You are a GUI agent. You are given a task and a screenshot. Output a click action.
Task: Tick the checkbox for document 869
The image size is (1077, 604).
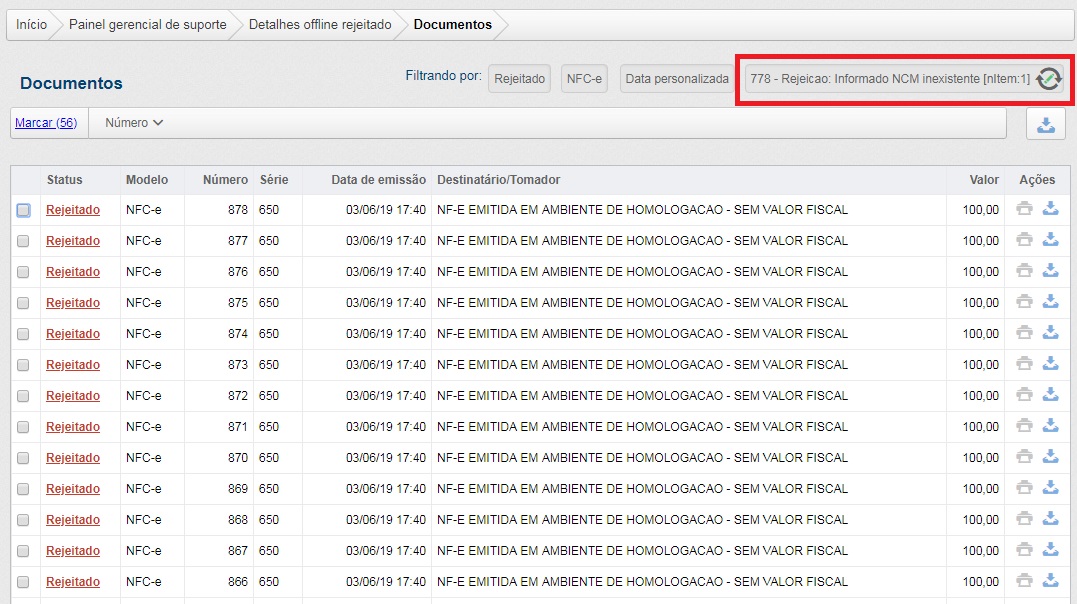[x=23, y=489]
